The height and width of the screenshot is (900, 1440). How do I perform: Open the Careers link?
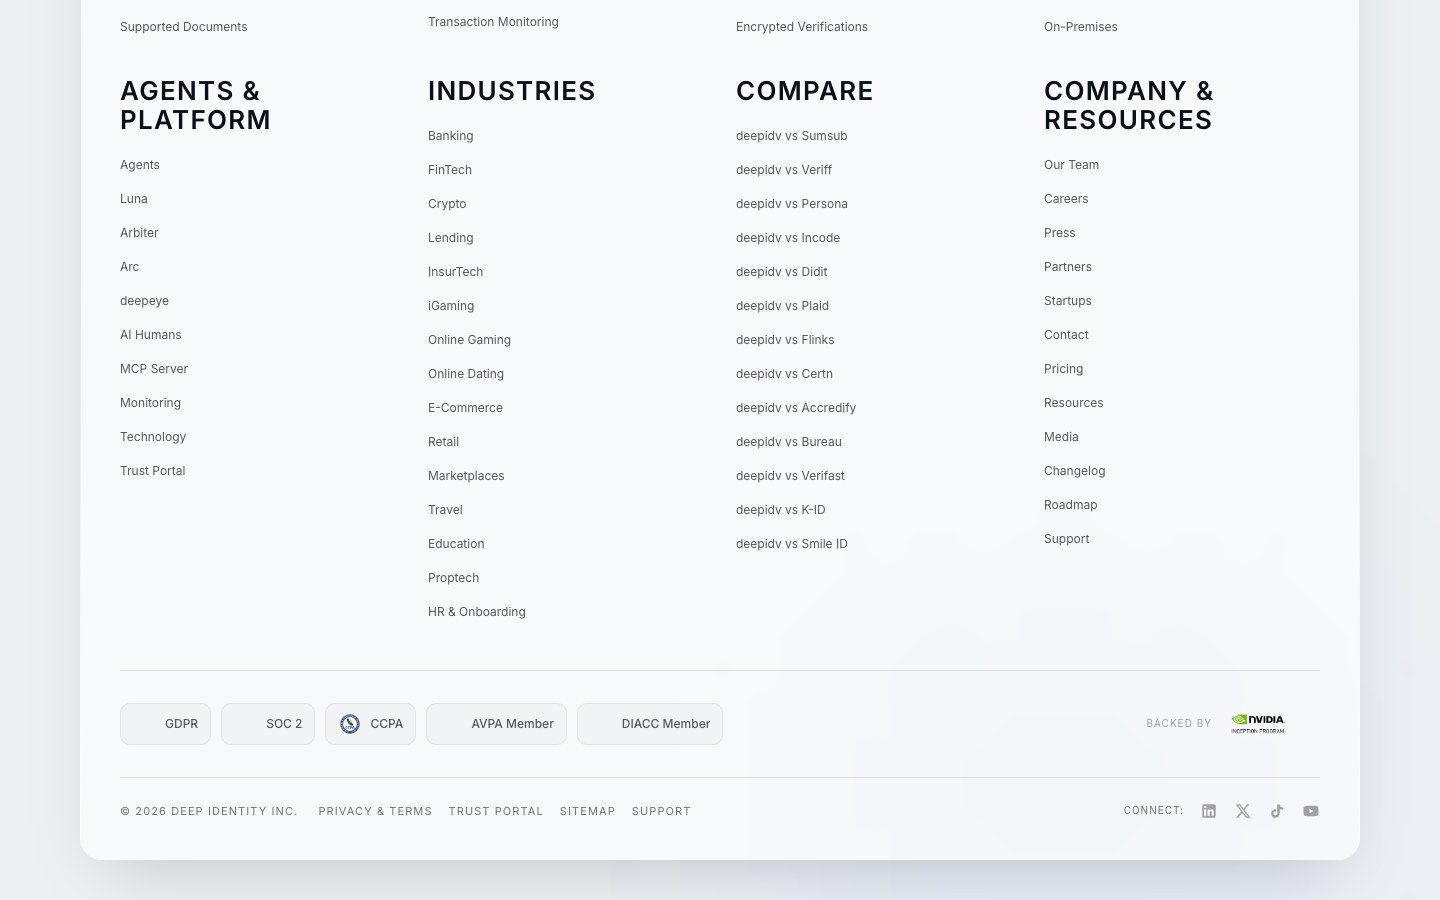point(1066,199)
